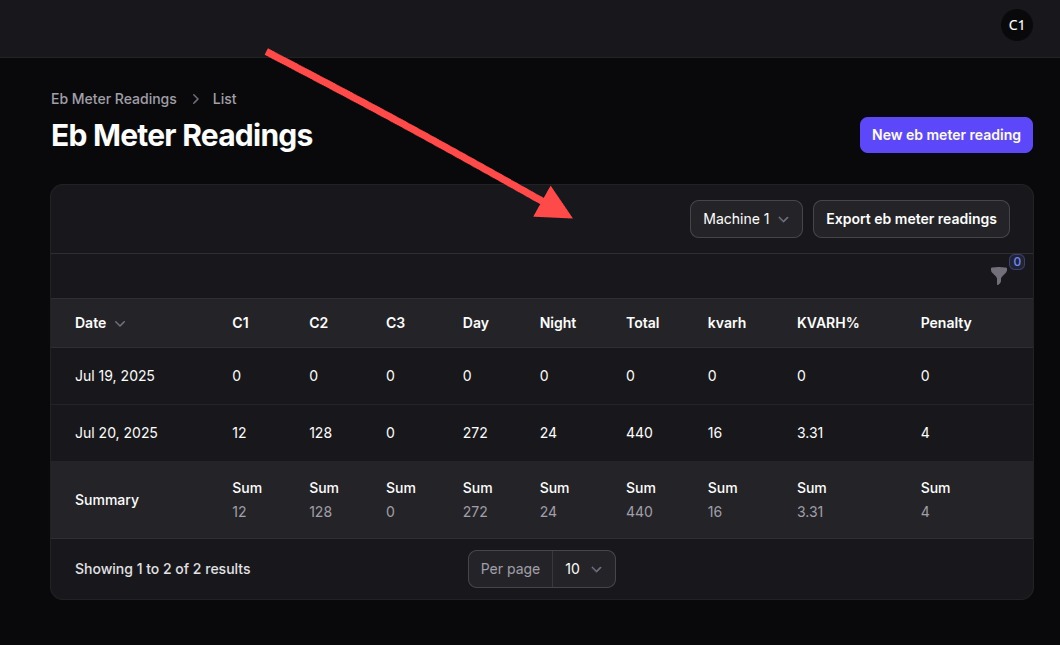
Task: Click the C3 column header
Action: pyautogui.click(x=395, y=323)
